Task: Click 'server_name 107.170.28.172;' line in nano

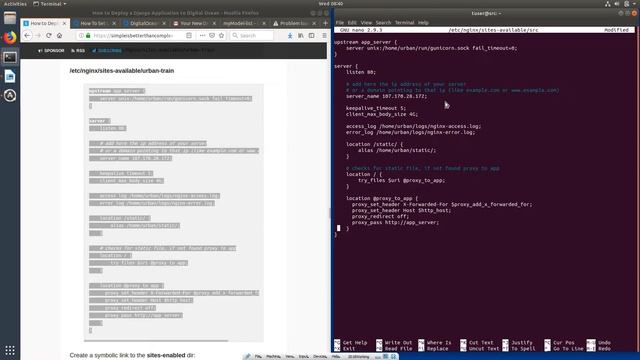Action: [x=386, y=96]
